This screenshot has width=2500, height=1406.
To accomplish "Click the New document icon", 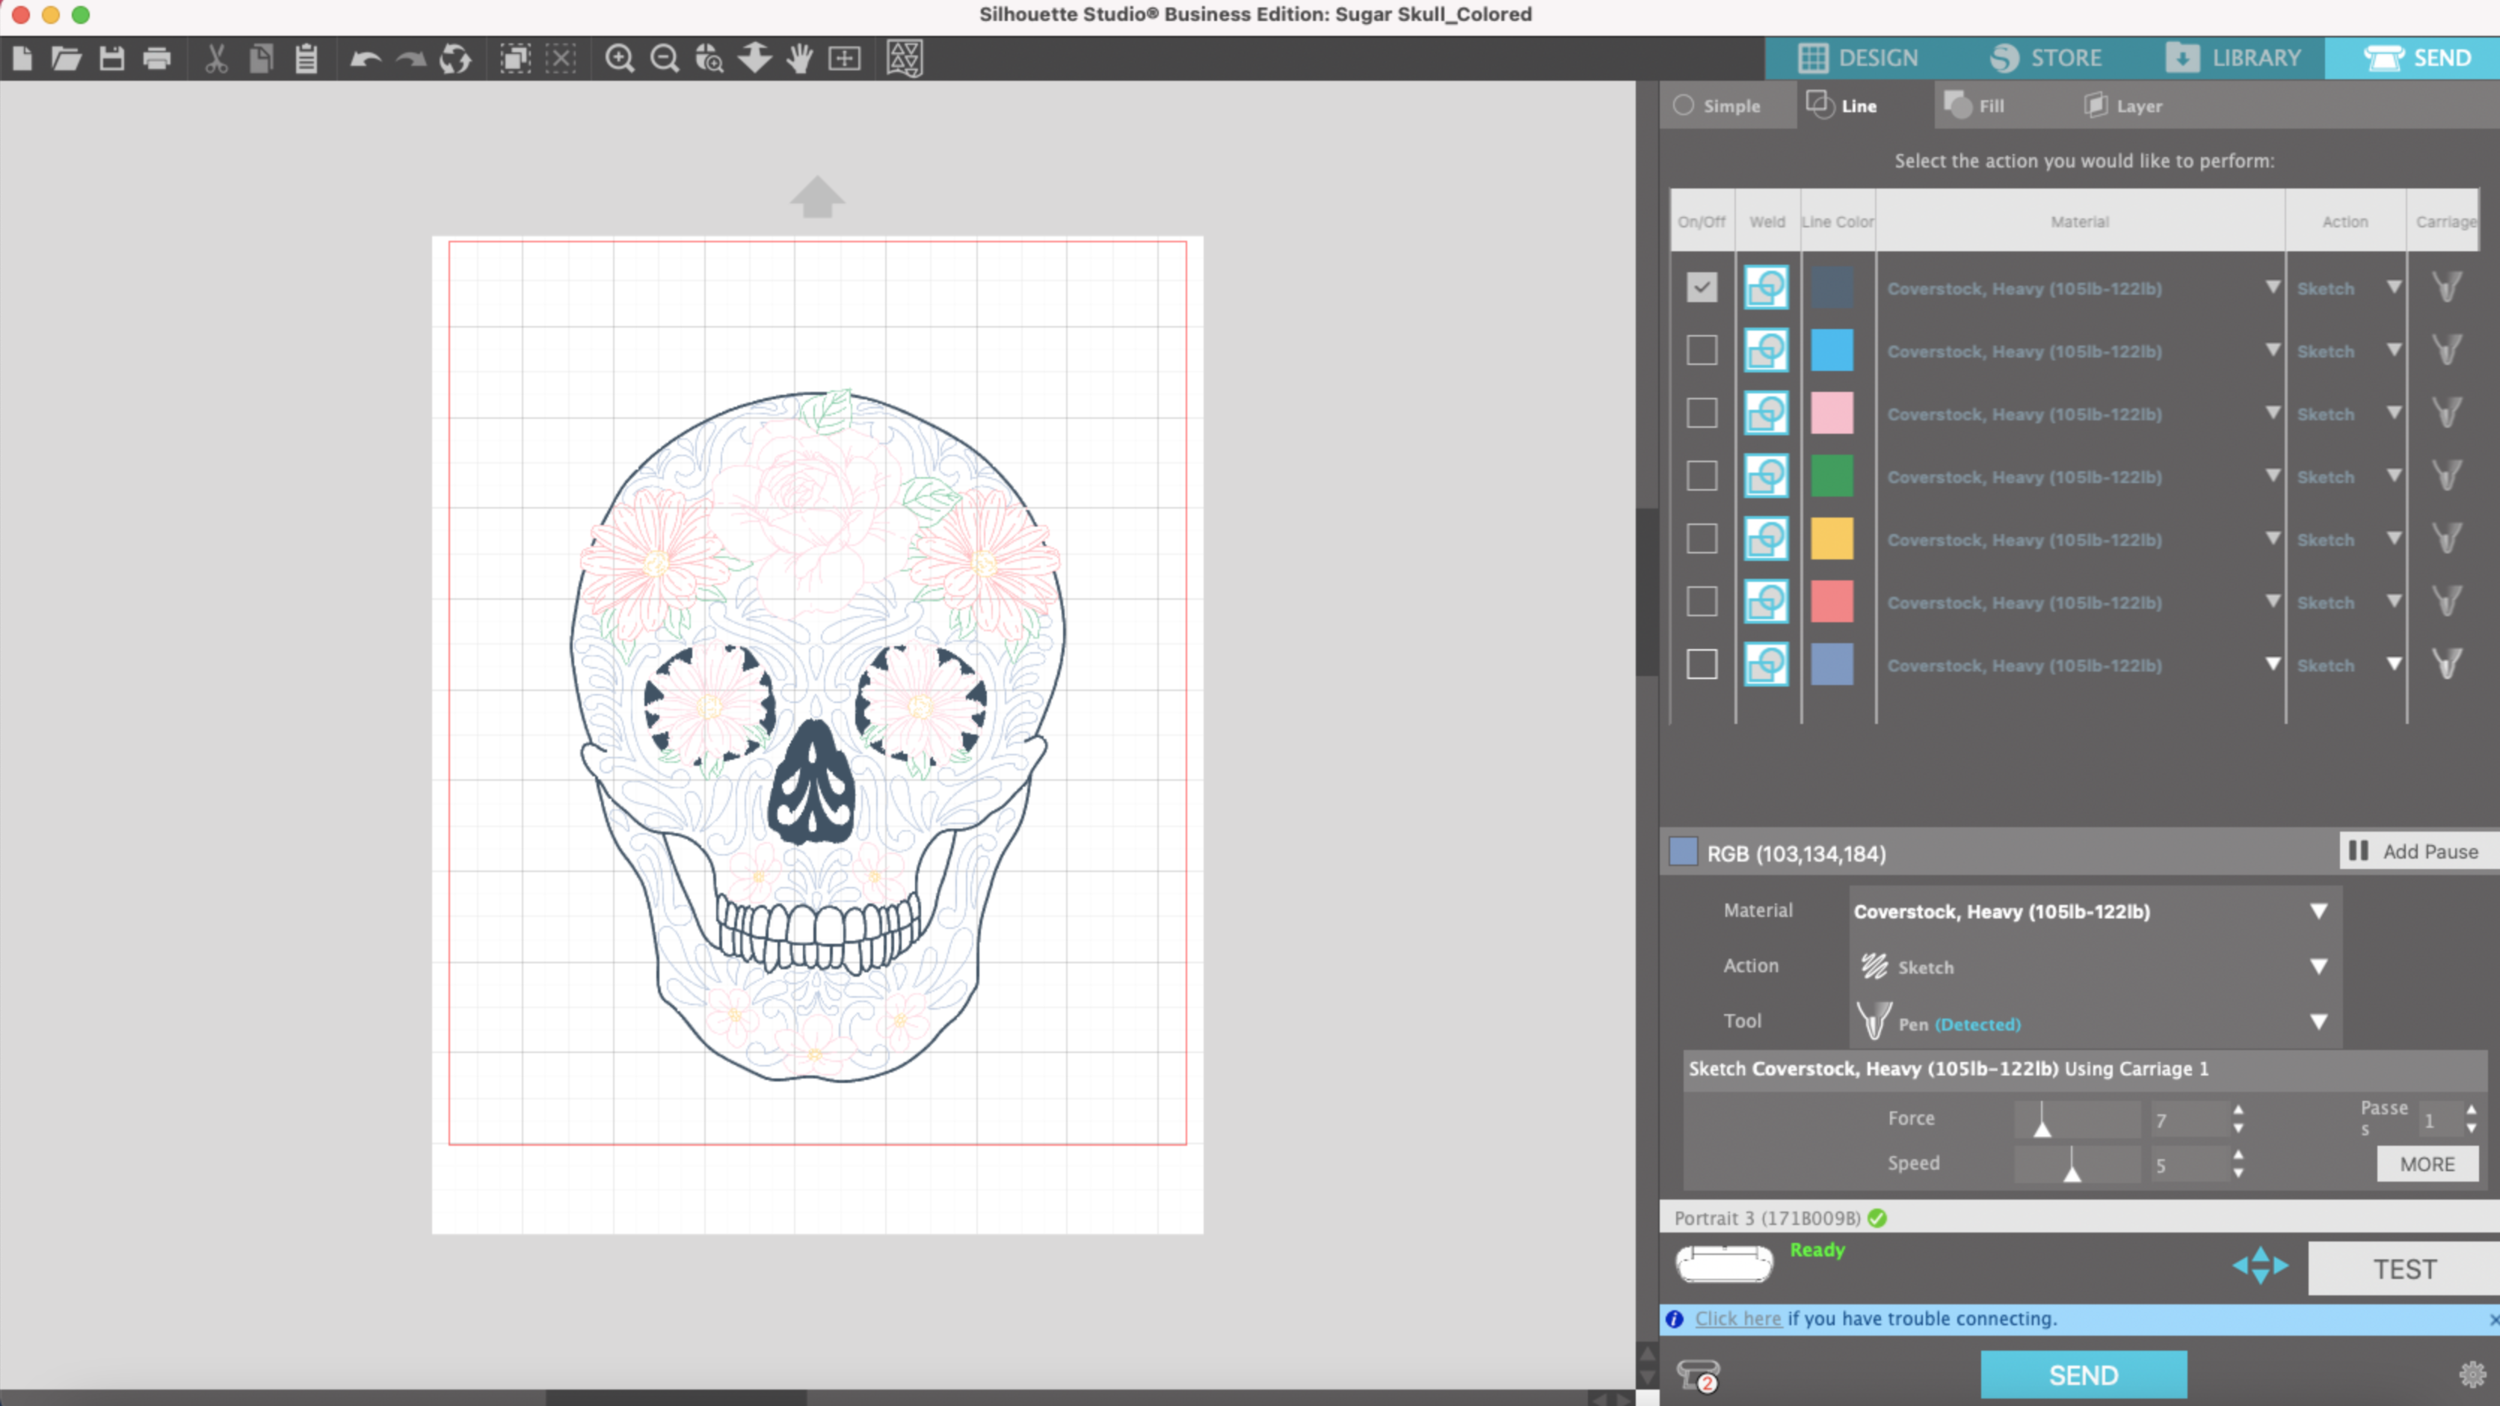I will point(22,58).
